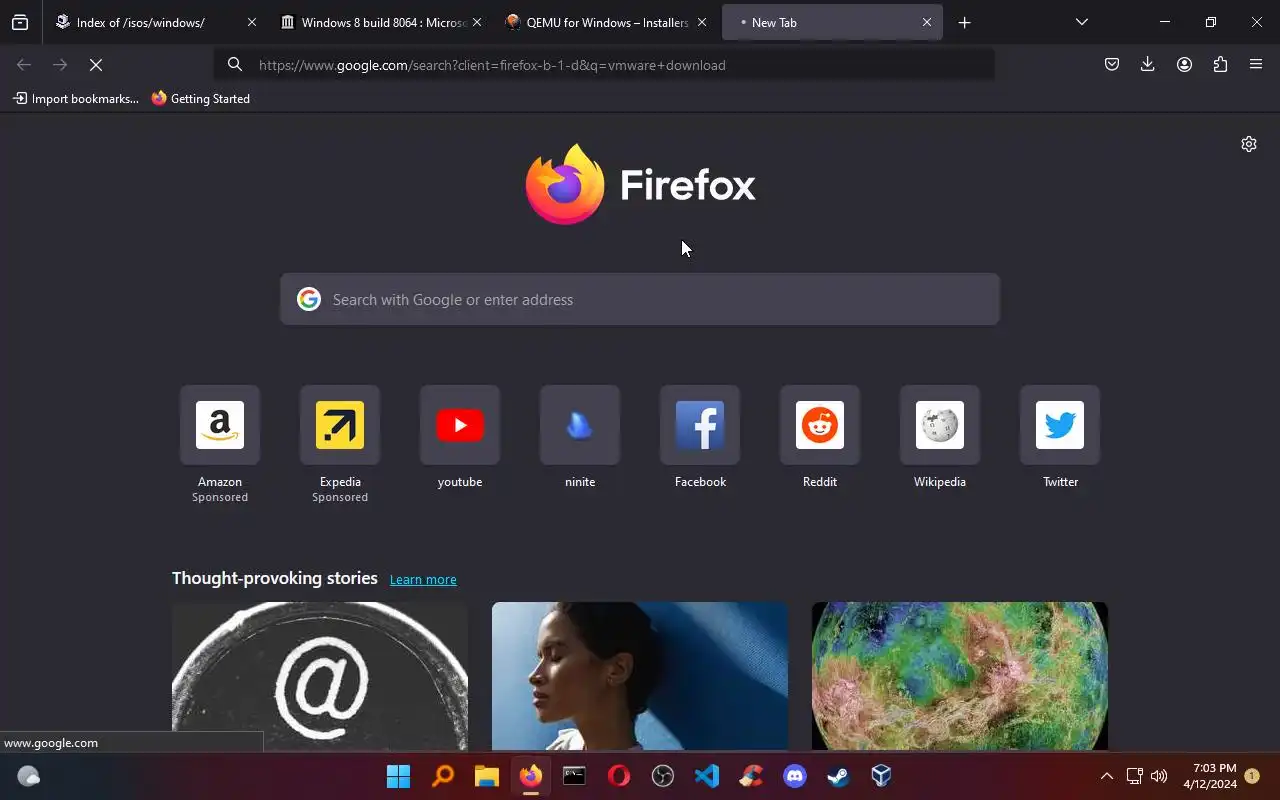Open the story with colorful planet image

click(x=960, y=676)
